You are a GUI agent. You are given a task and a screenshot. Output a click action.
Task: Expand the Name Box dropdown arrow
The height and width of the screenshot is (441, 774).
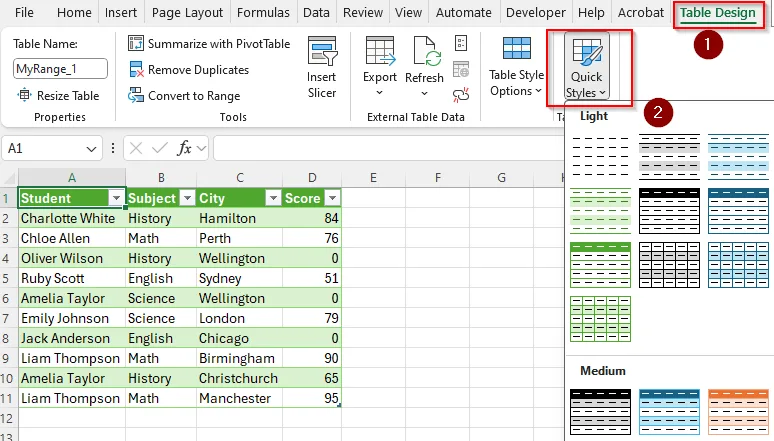[x=91, y=149]
